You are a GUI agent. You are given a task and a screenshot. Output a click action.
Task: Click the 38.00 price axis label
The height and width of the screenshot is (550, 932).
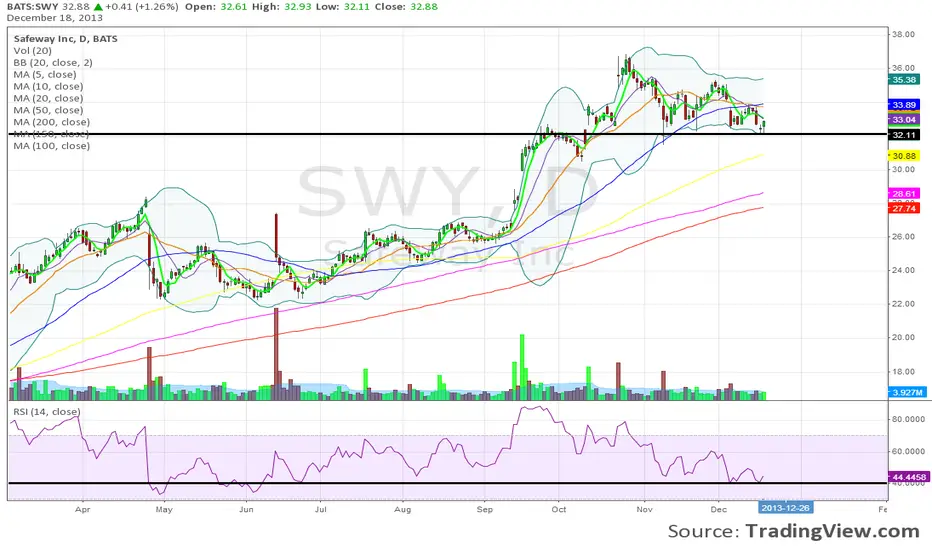pos(903,34)
